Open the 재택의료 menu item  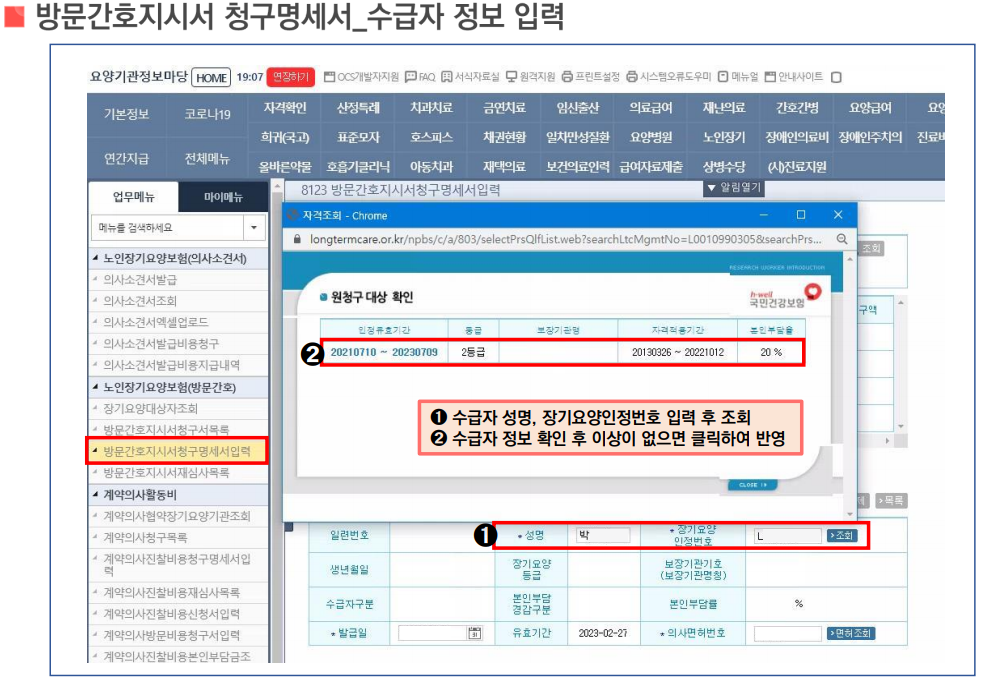(x=505, y=167)
